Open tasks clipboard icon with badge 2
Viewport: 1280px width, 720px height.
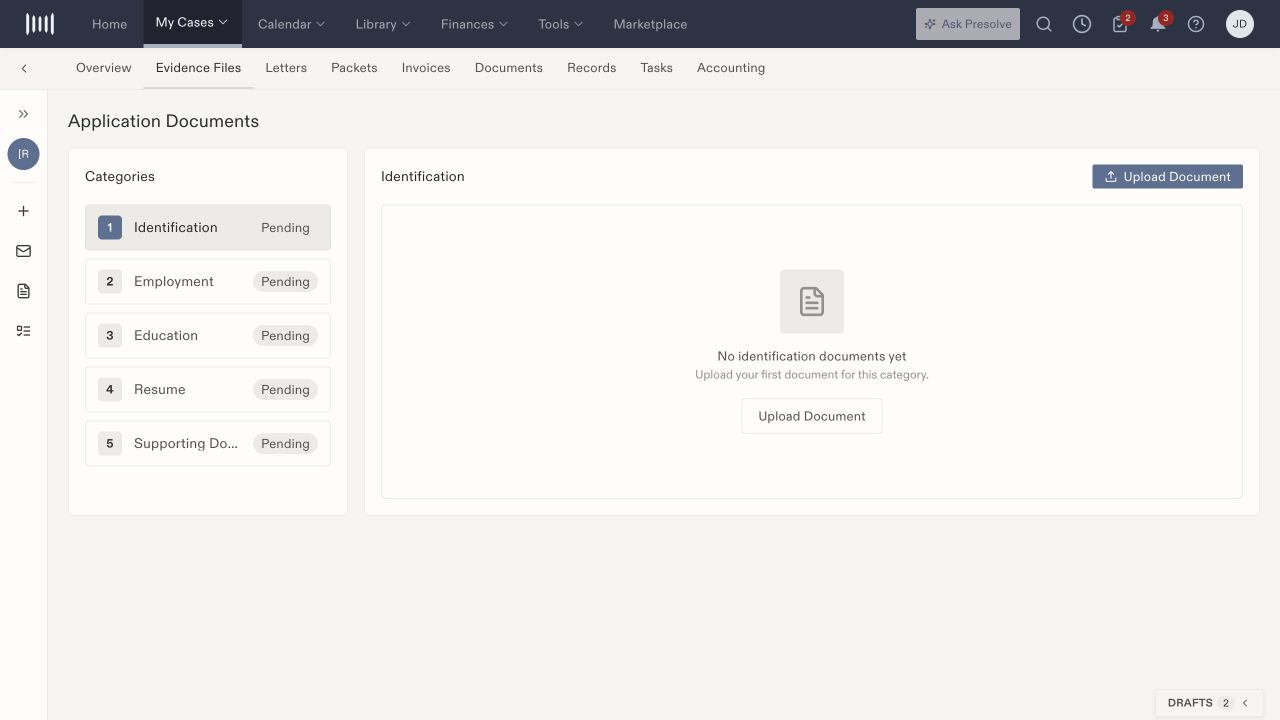click(1120, 24)
